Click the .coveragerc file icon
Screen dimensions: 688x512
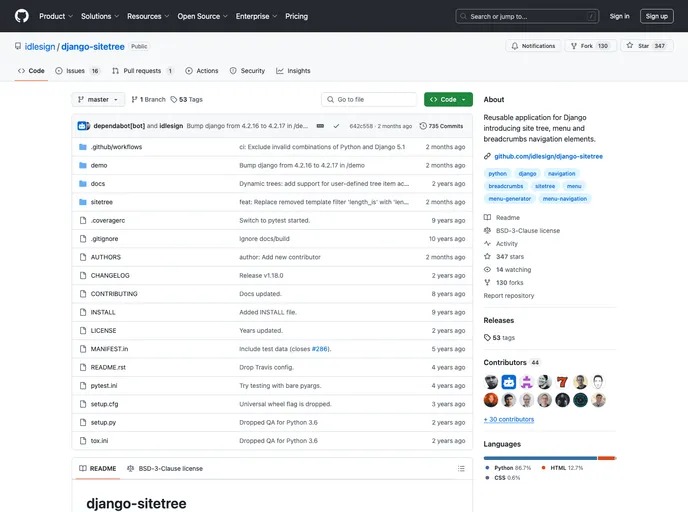(x=82, y=221)
